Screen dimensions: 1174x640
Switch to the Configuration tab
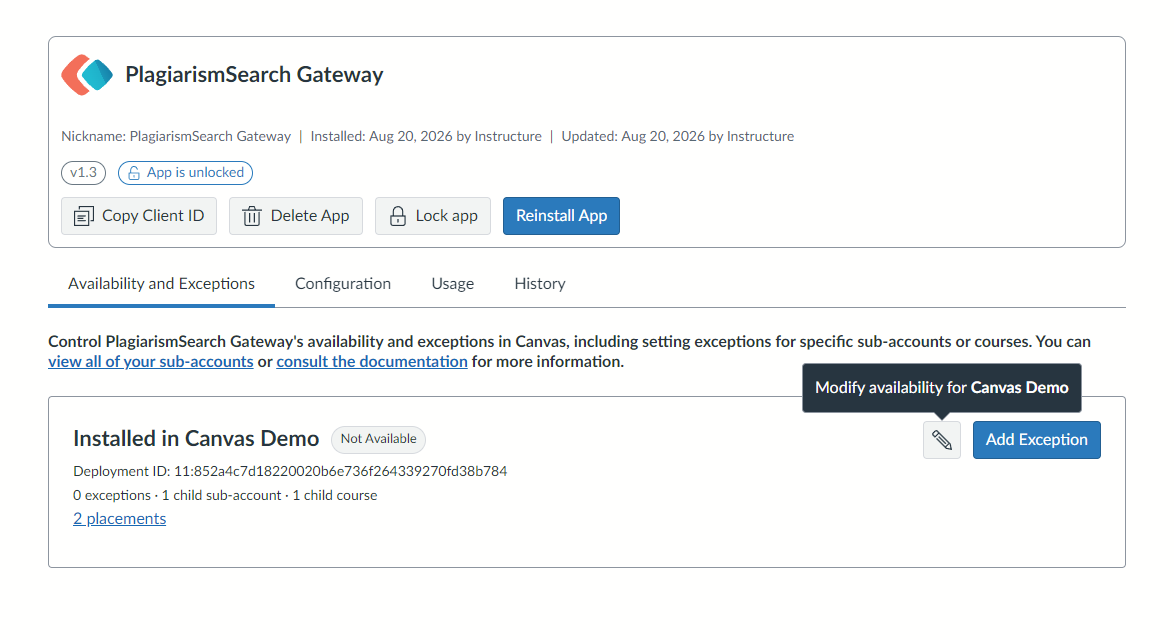[x=343, y=284]
